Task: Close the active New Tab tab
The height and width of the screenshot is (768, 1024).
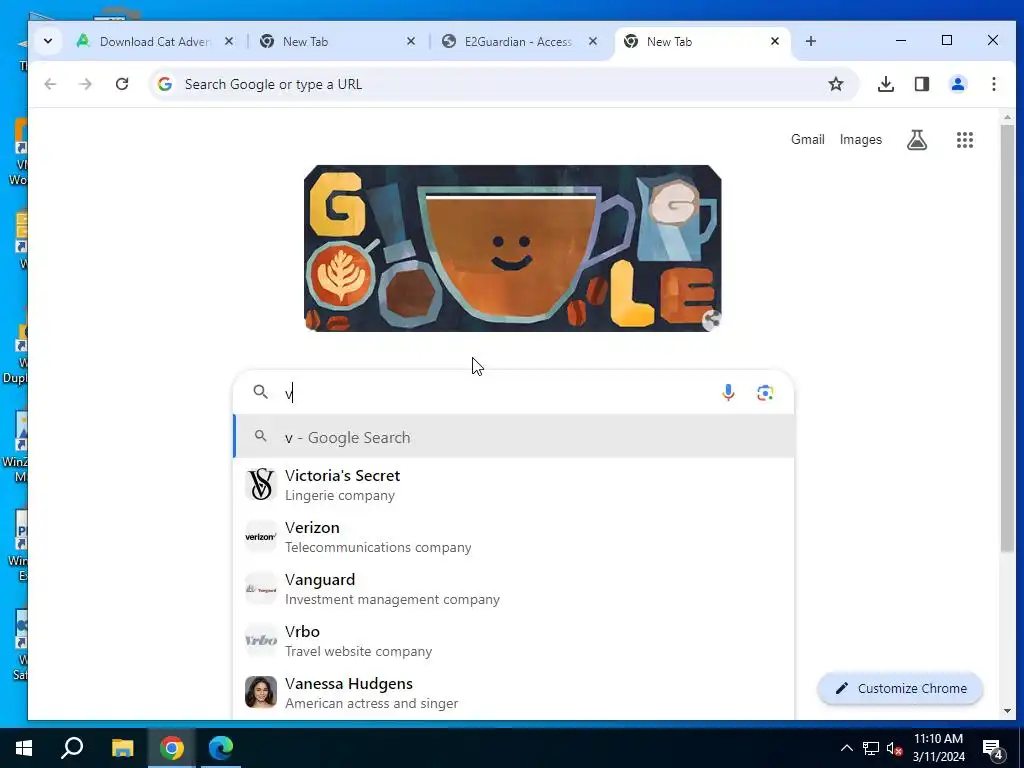Action: pyautogui.click(x=775, y=41)
